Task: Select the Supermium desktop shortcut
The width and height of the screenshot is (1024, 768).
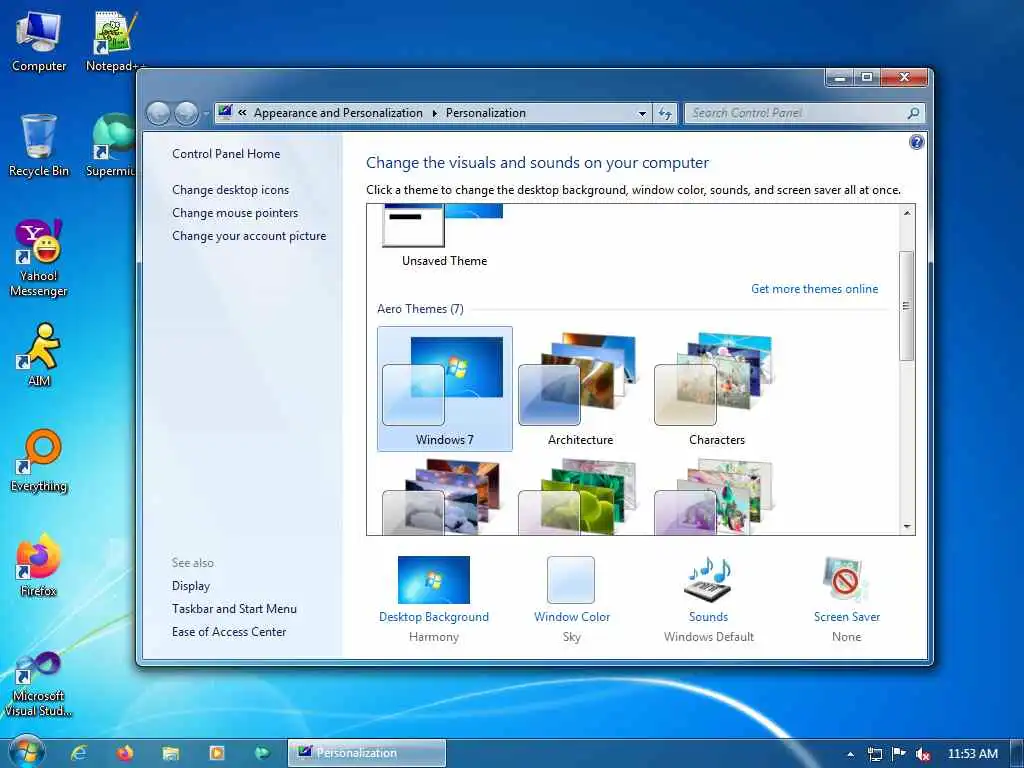Action: click(x=112, y=146)
